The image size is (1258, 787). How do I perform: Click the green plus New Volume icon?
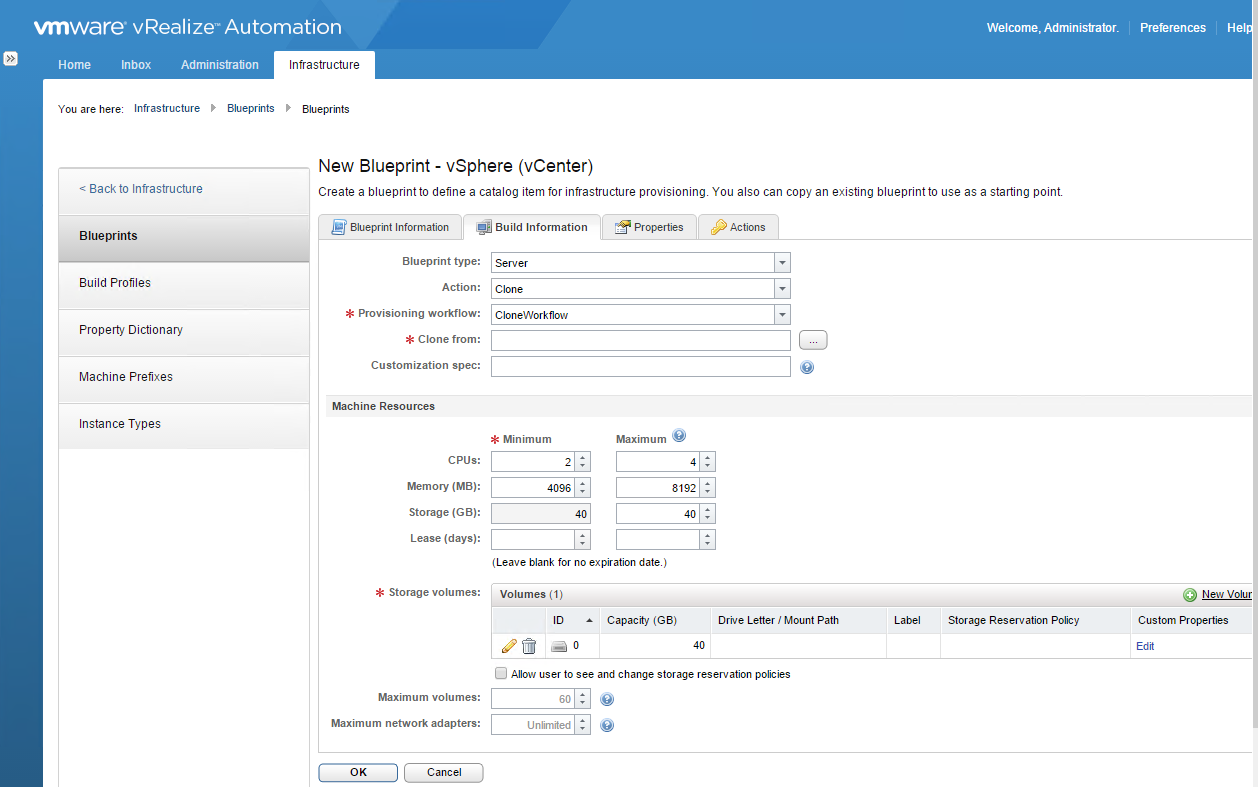pos(1190,595)
